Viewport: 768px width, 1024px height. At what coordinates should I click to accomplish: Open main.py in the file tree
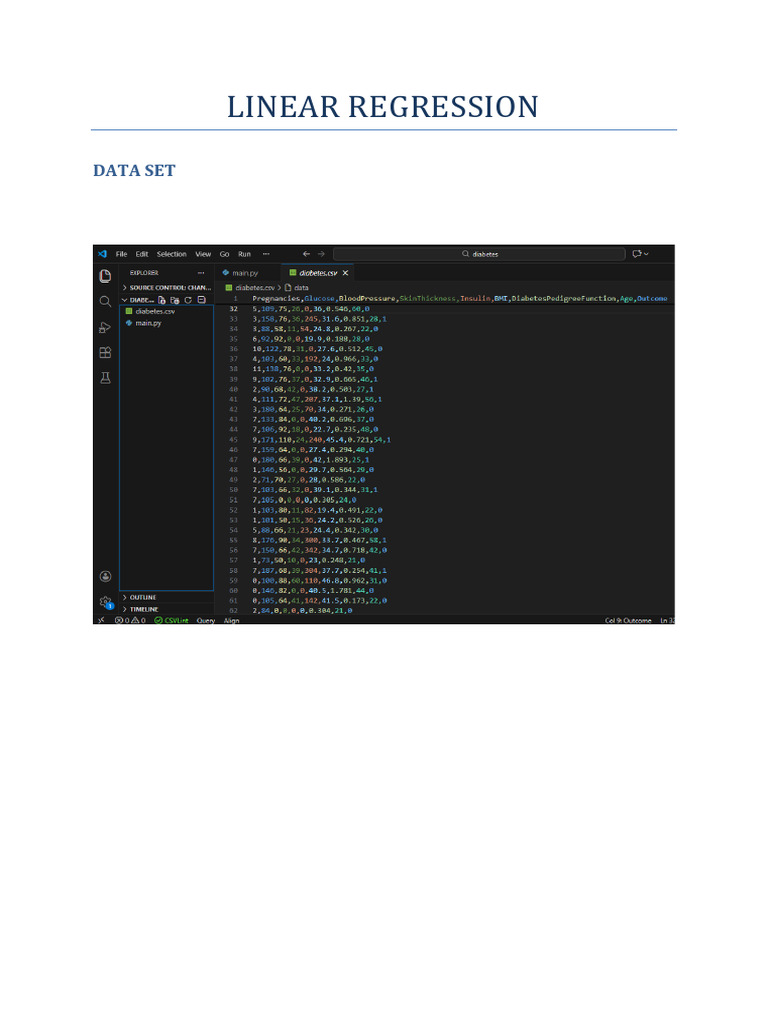pos(148,323)
